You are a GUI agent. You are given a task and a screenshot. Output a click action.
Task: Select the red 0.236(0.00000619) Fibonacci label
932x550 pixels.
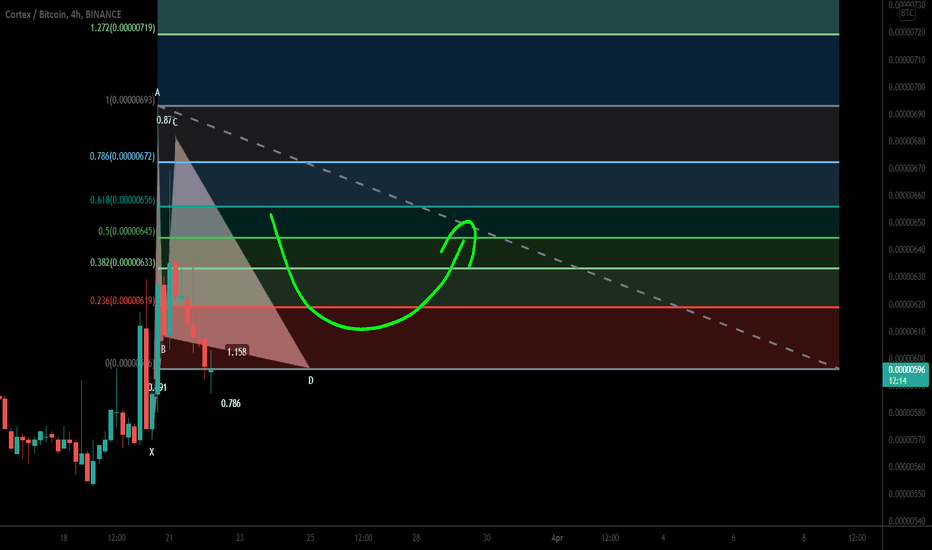pyautogui.click(x=122, y=301)
